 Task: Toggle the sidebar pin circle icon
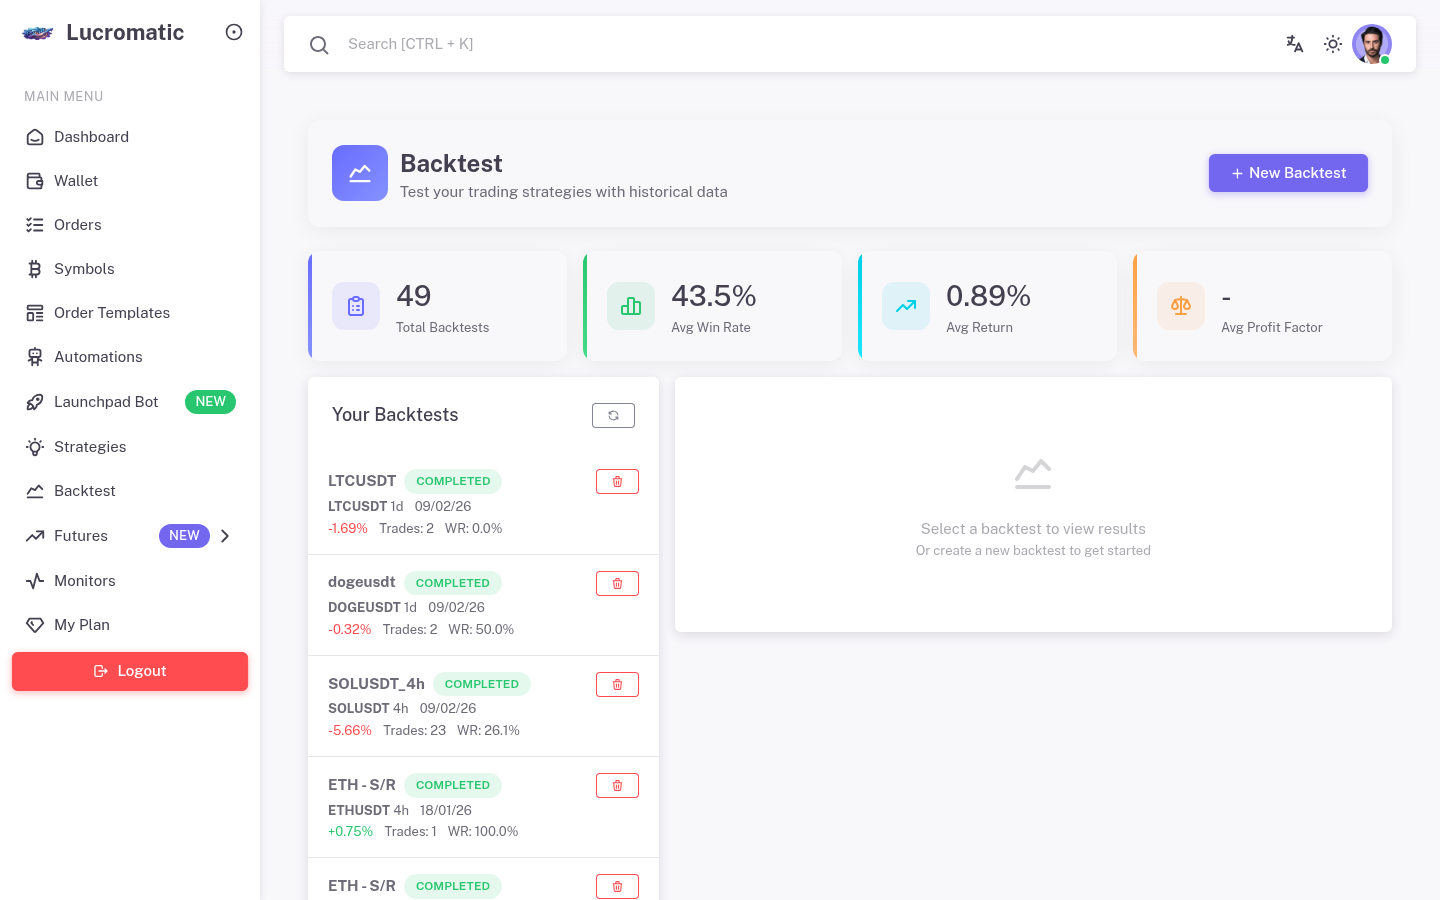(x=233, y=32)
